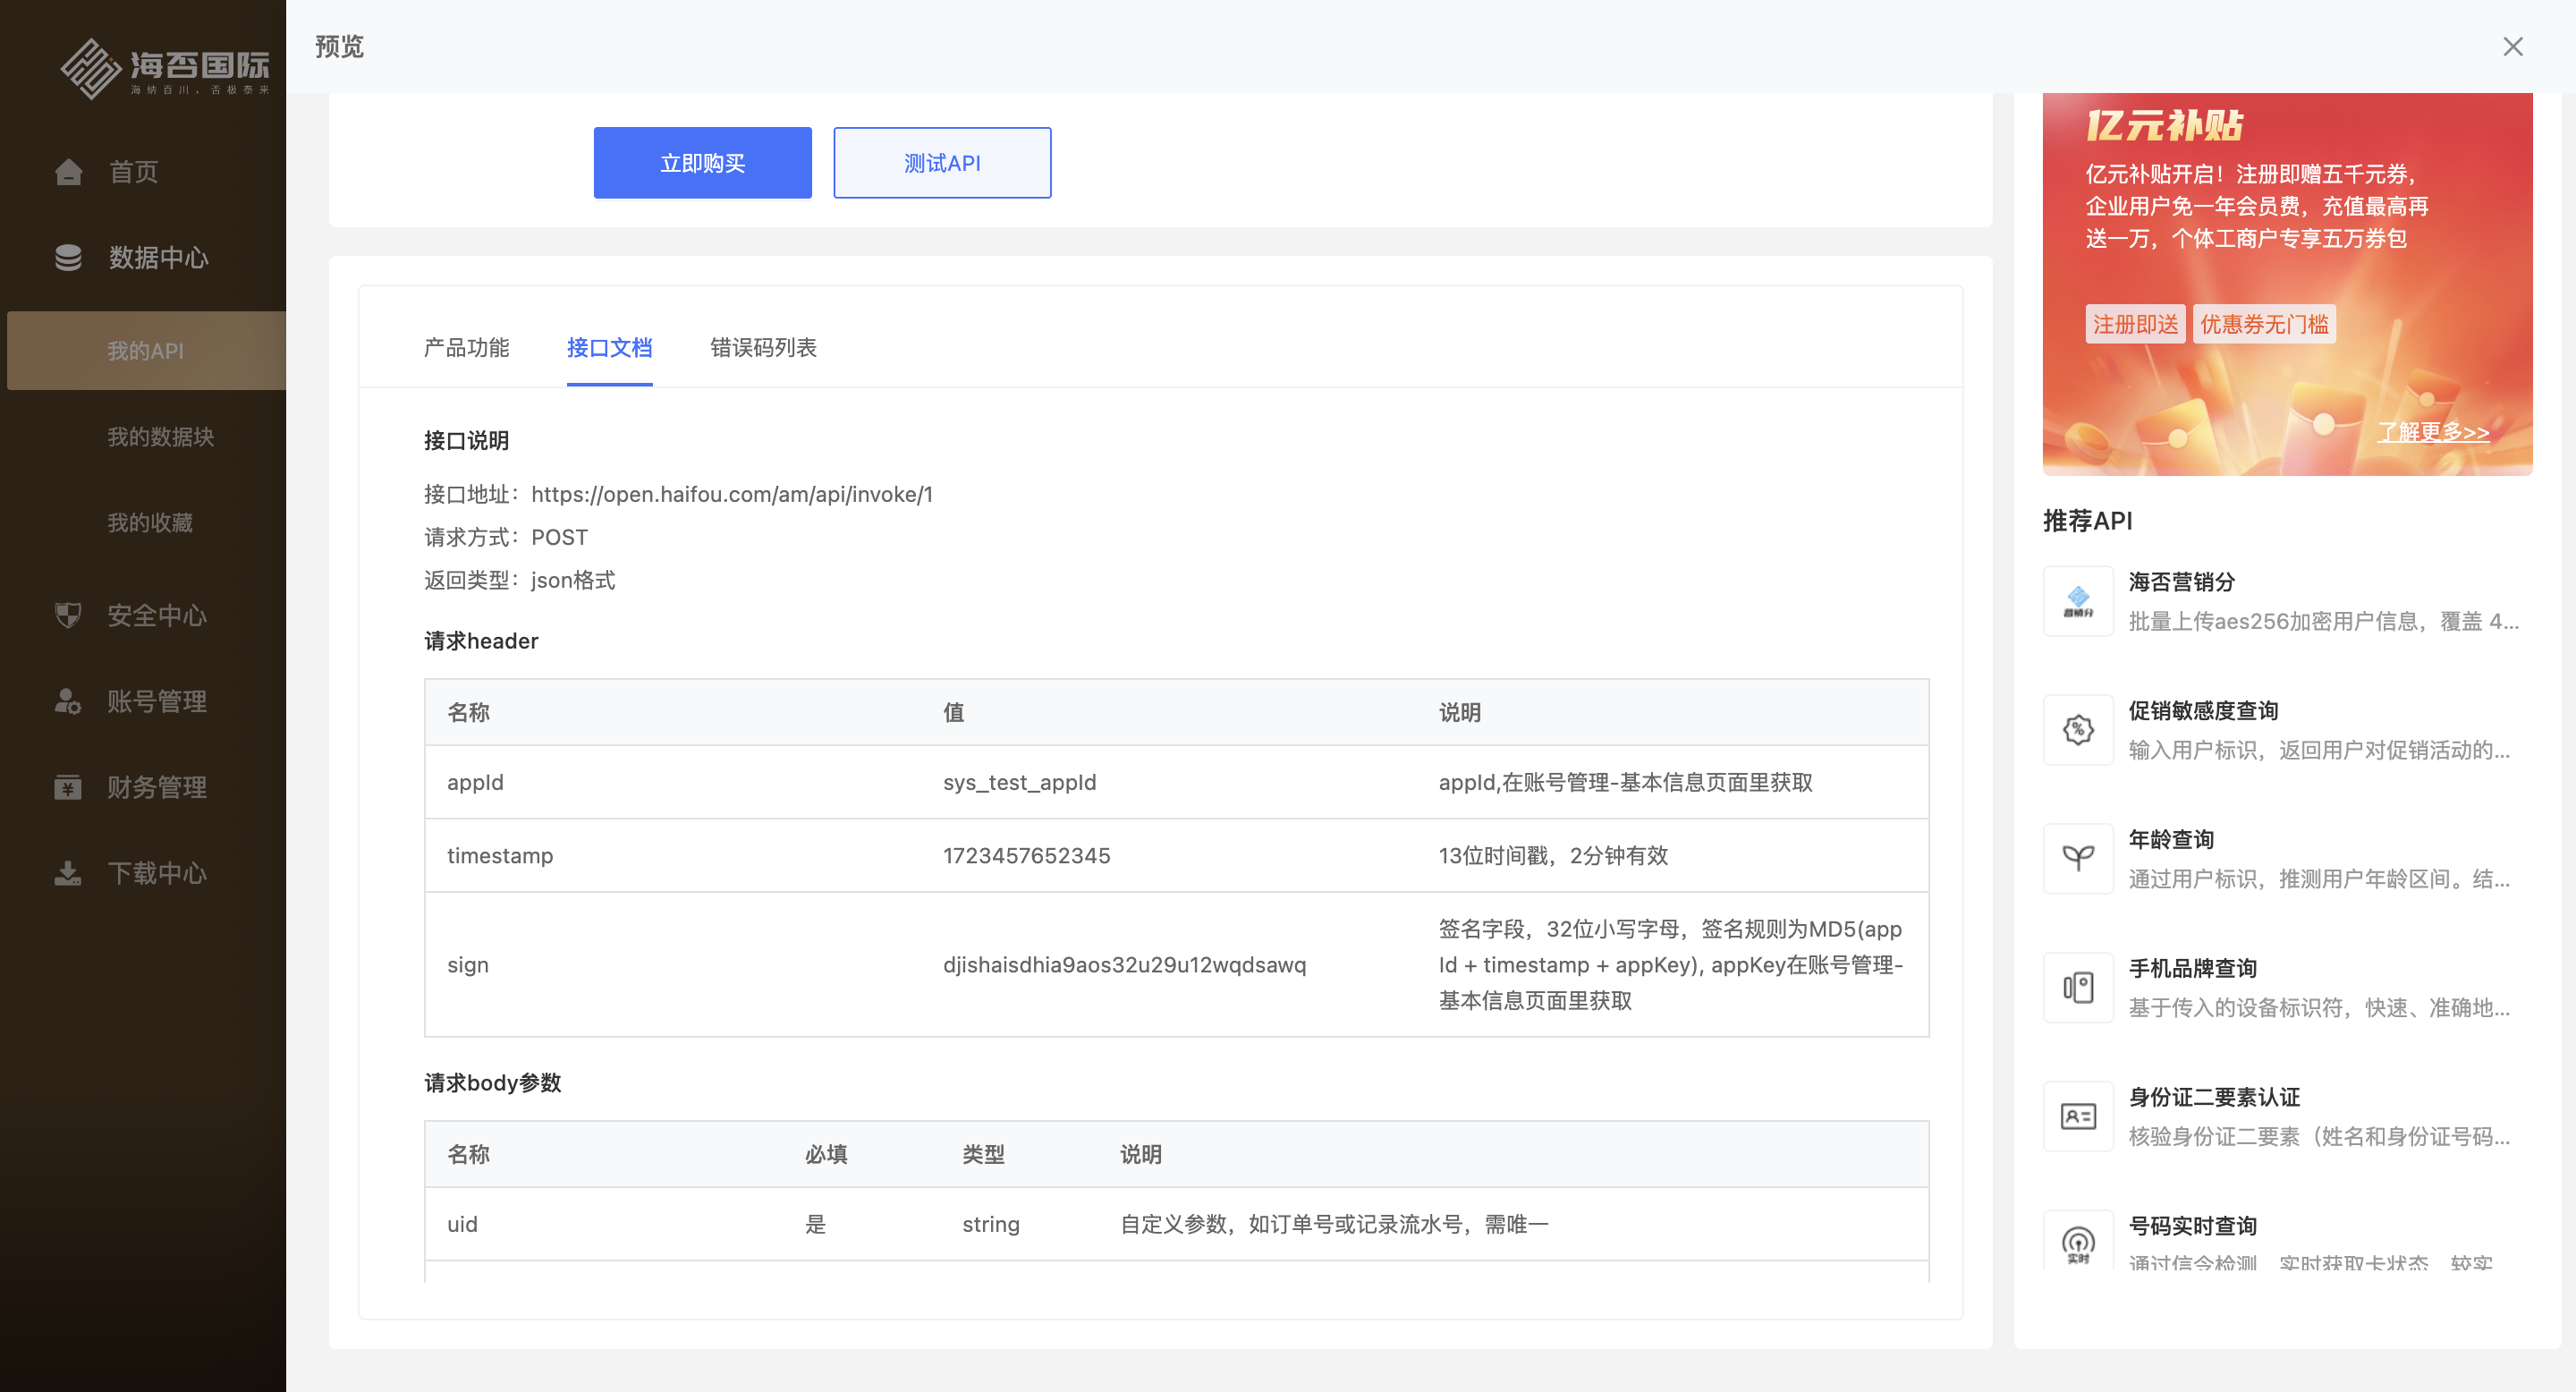Select the 接口文档 tab
The image size is (2576, 1392).
[609, 347]
